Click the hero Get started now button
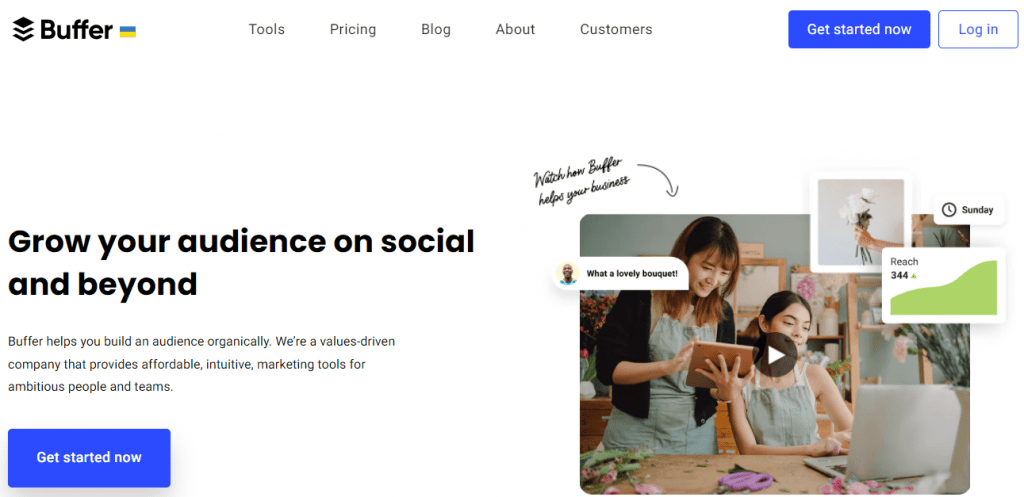 tap(89, 457)
